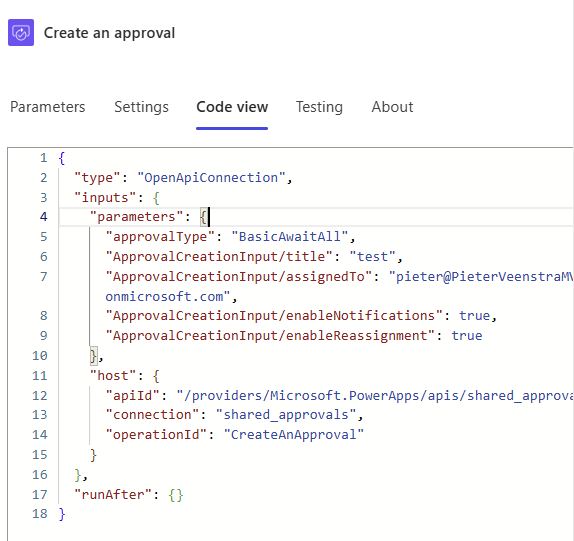
Task: Click line number 10 in gutter
Action: click(40, 356)
